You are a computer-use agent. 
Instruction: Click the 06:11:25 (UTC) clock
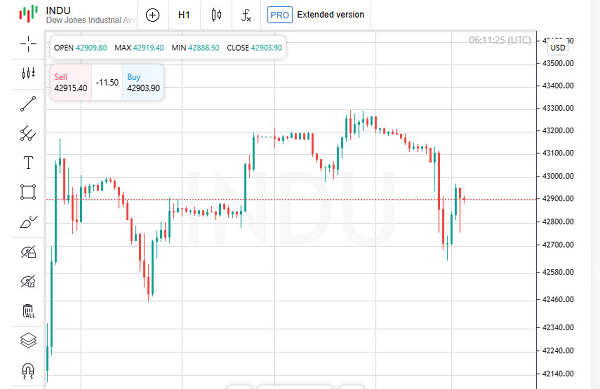tap(500, 40)
